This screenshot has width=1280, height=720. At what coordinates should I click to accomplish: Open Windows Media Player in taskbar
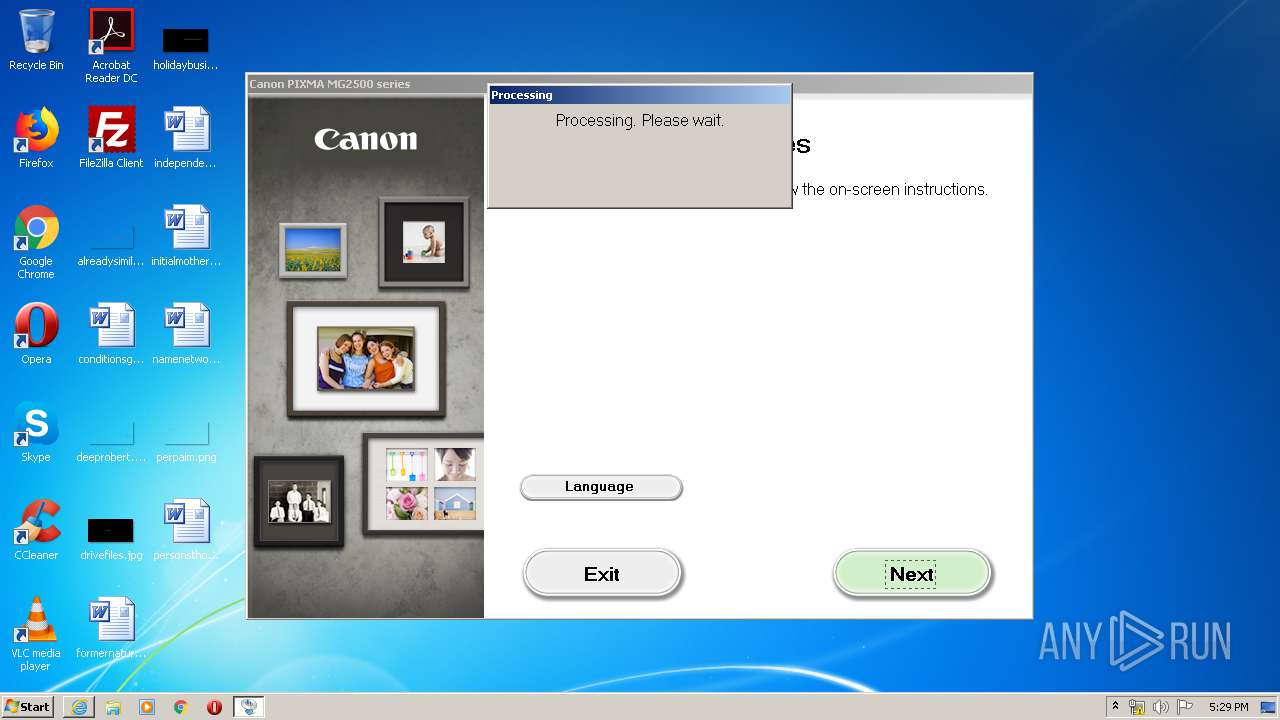[147, 707]
